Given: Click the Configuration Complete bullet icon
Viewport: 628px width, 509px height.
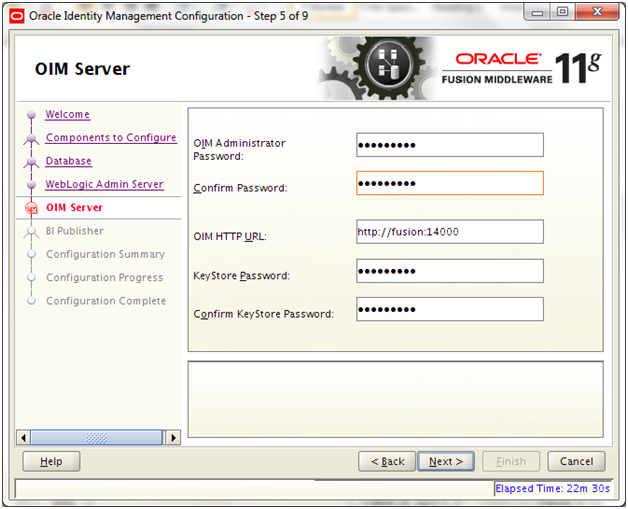Looking at the screenshot, I should [31, 301].
